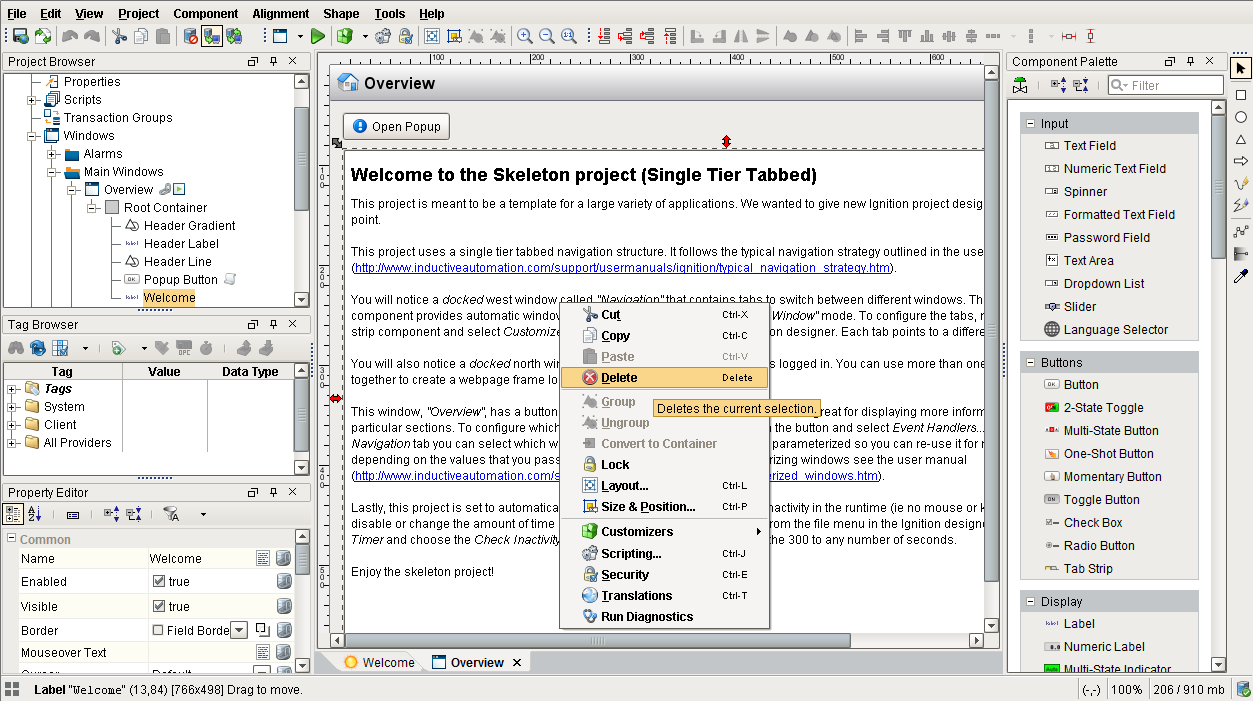Choose Scripting from the context menu
This screenshot has height=701, width=1253.
pos(630,553)
